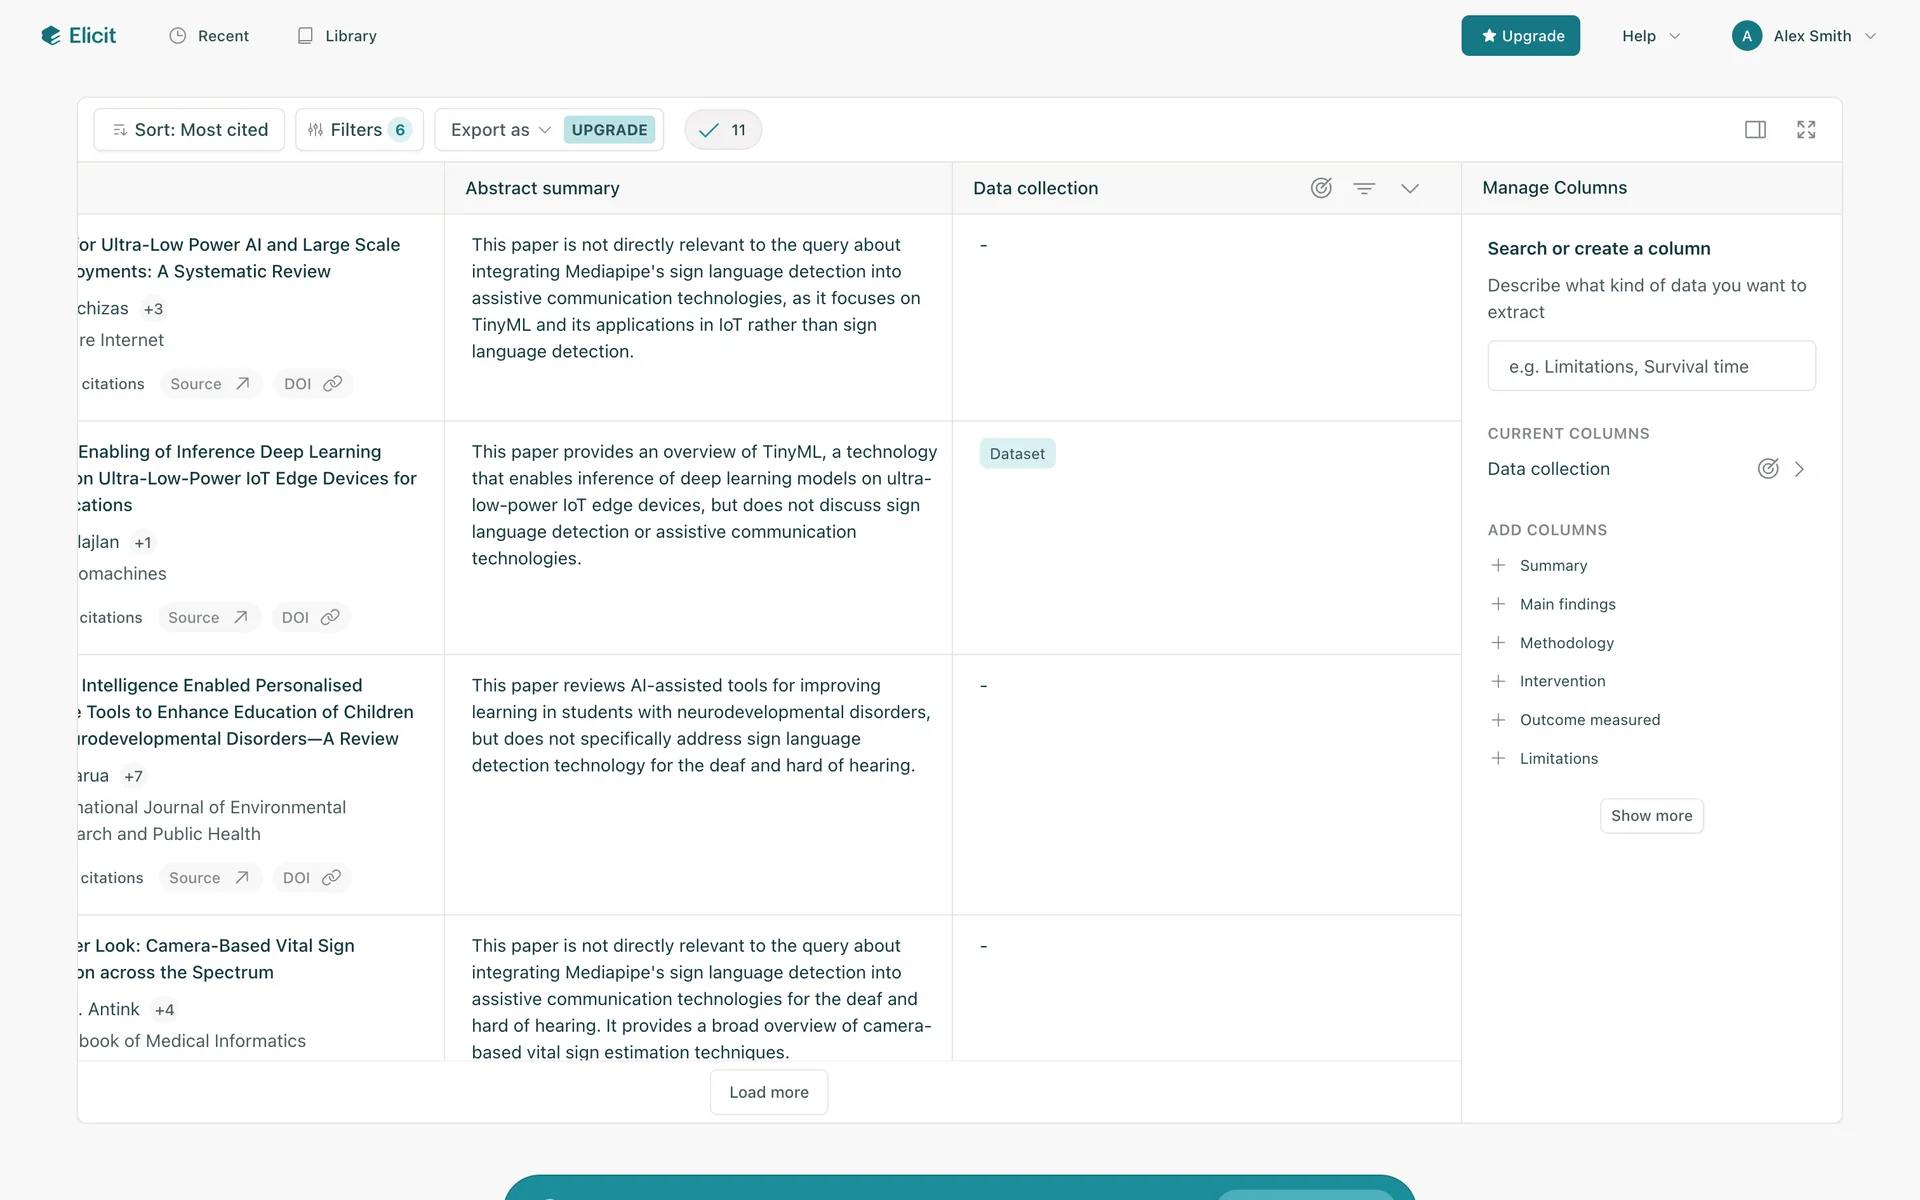This screenshot has width=1920, height=1200.
Task: Open the DOI link of the TinyML systematic review paper
Action: [312, 384]
